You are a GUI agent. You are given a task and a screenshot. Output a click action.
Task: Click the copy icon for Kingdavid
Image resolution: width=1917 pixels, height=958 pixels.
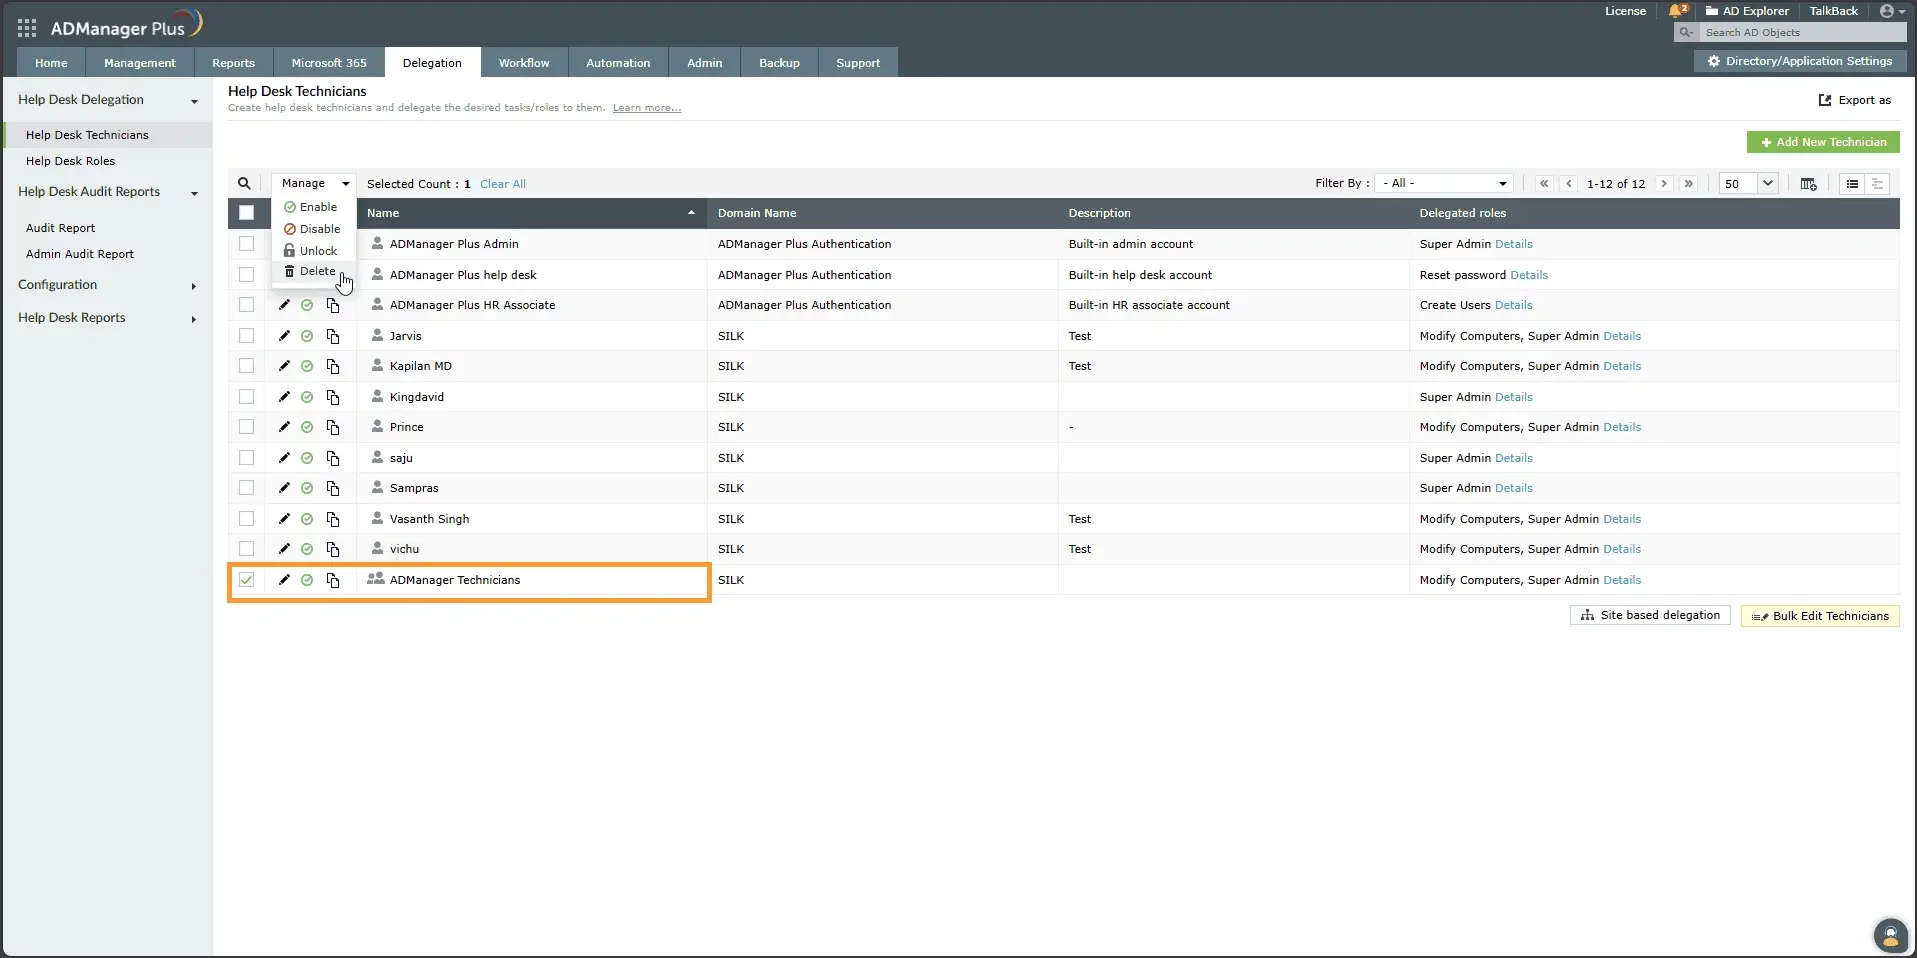point(333,397)
